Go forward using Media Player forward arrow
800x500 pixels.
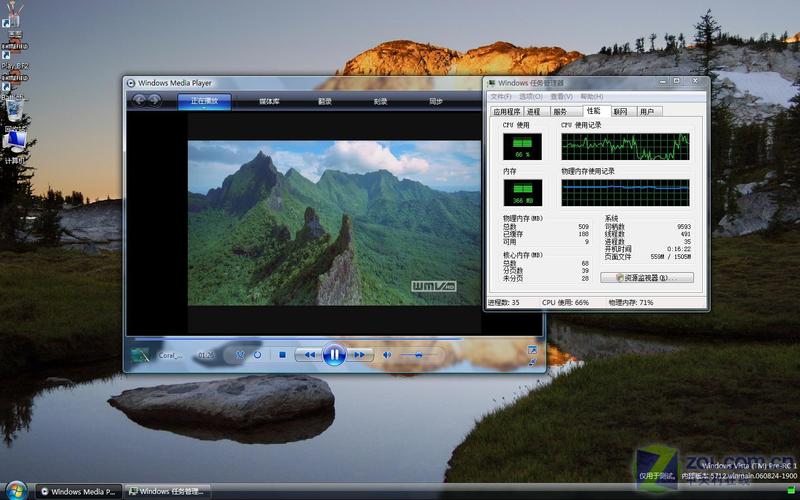(155, 100)
